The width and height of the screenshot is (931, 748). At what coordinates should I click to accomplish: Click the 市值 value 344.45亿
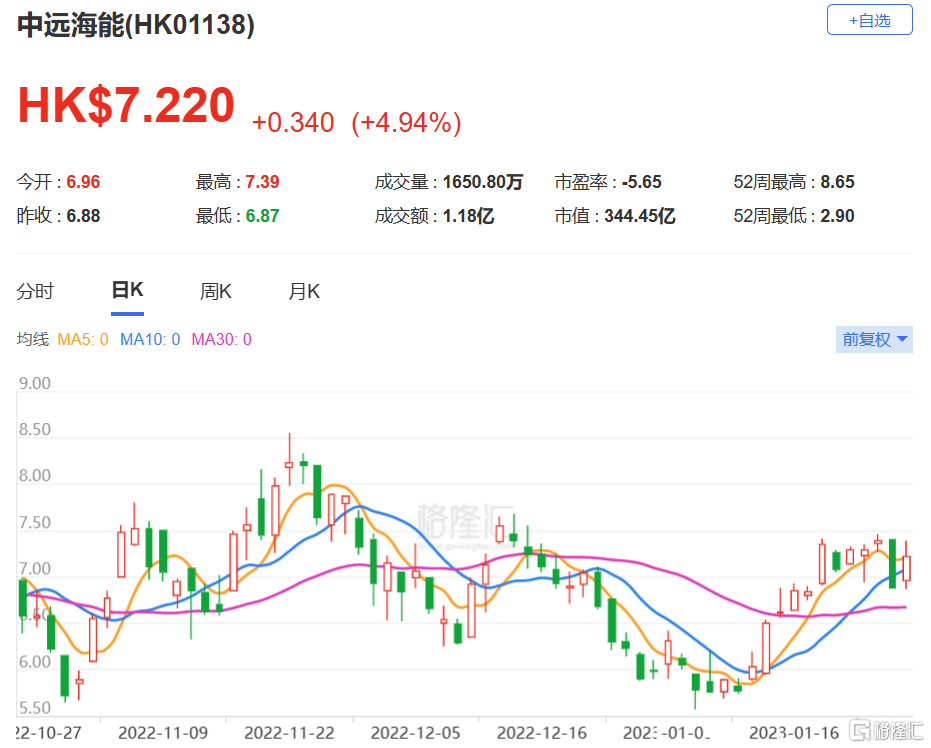tap(640, 215)
